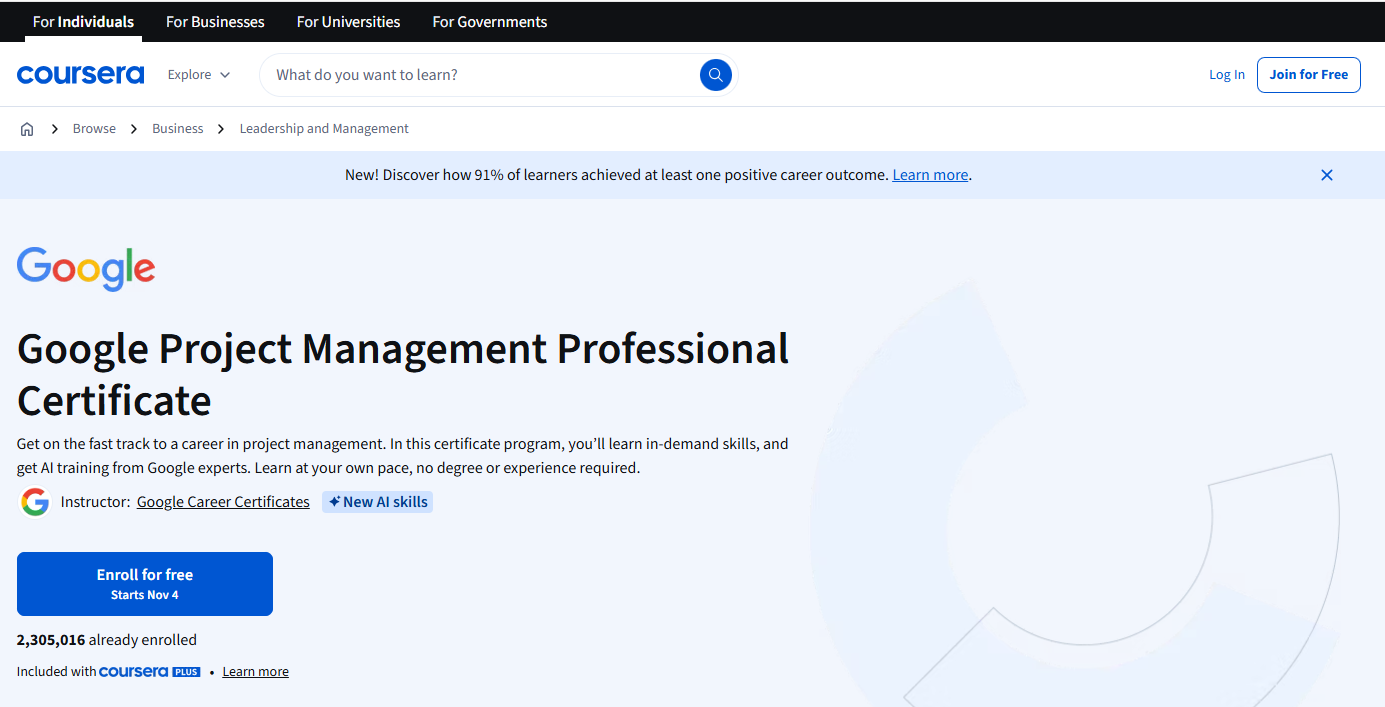Switch to the For Businesses tab
This screenshot has height=707, width=1385.
[x=215, y=21]
